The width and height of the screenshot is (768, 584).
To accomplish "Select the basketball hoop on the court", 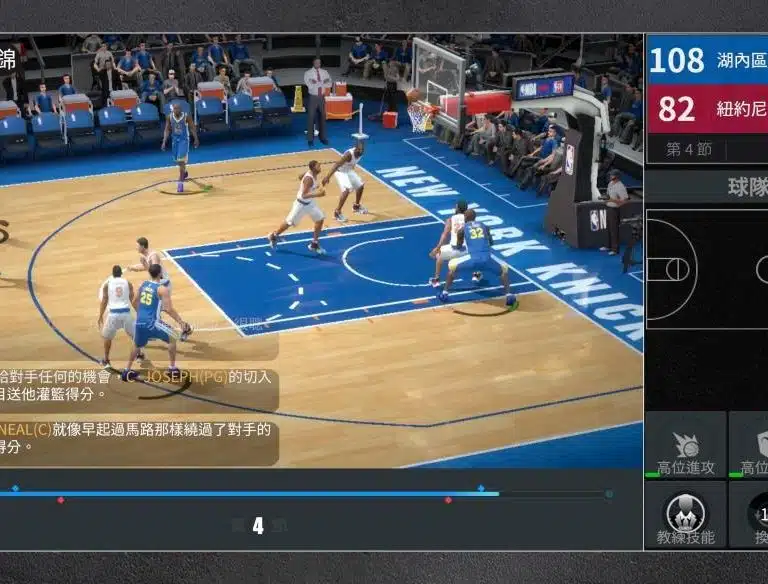I will 419,112.
